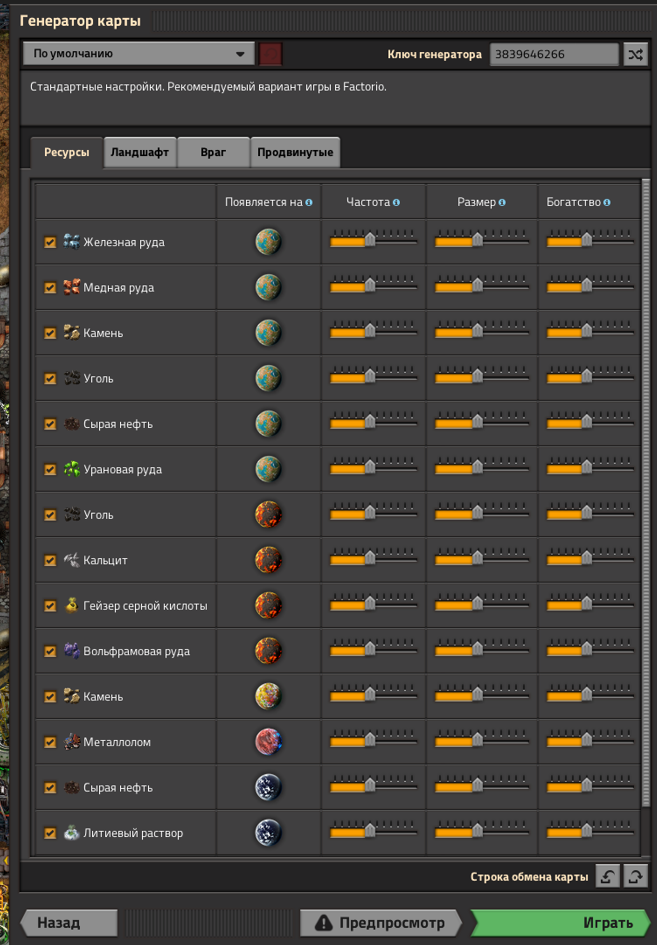657x945 pixels.
Task: Click the info icon next to Богатство
Action: pos(607,202)
